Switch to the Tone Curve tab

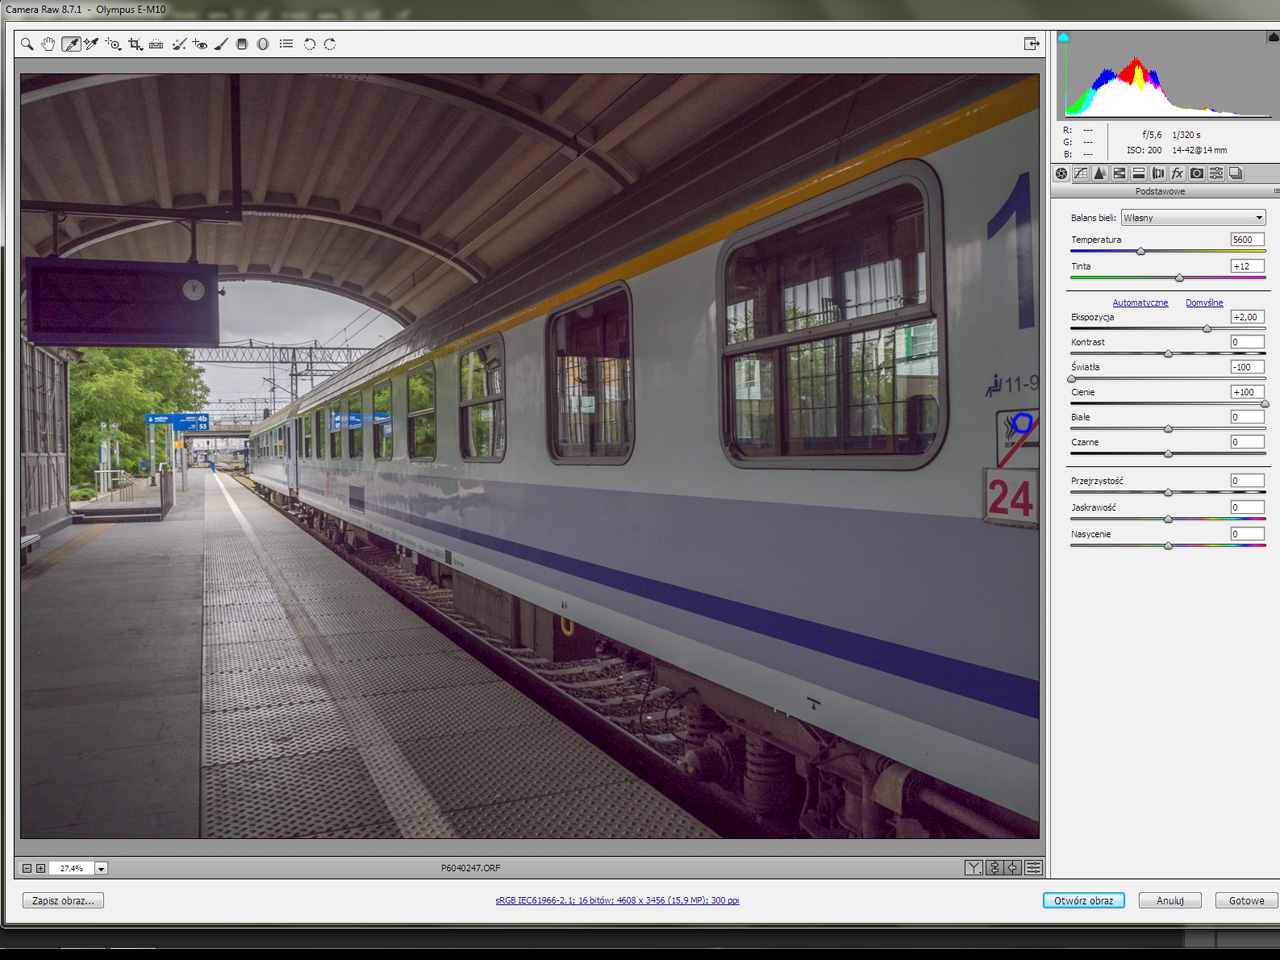[1081, 174]
